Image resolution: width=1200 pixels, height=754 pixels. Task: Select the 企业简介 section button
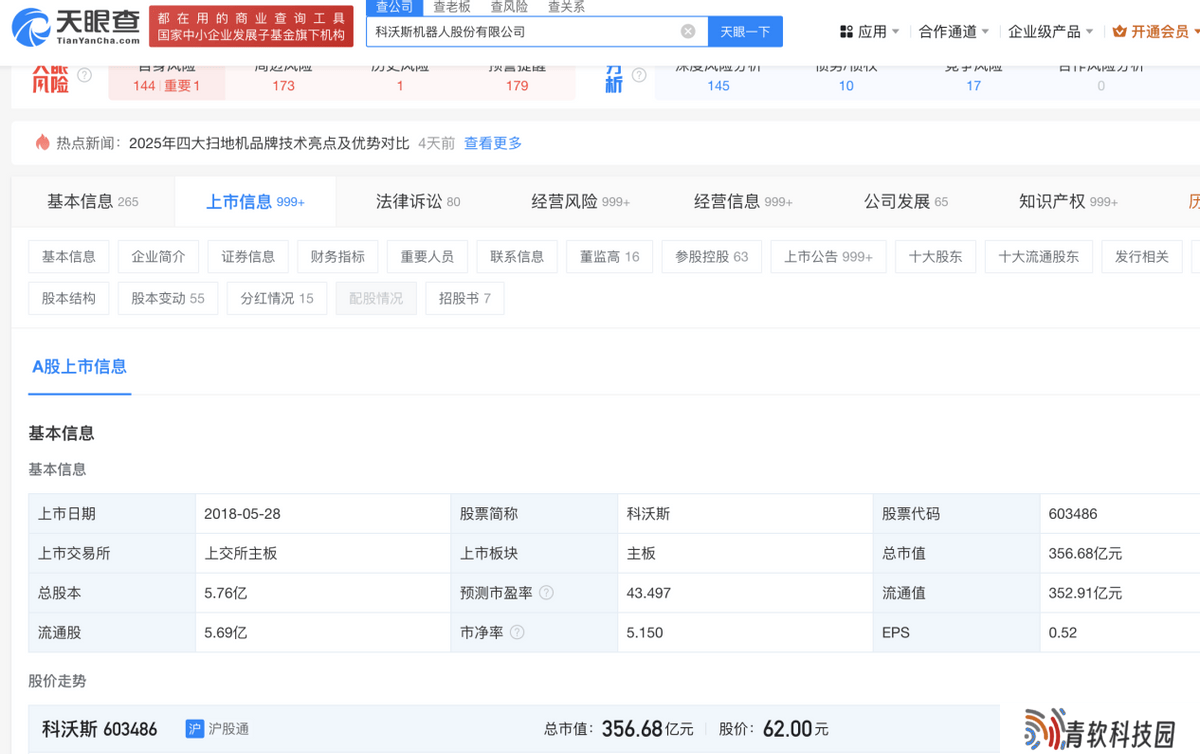pyautogui.click(x=158, y=257)
